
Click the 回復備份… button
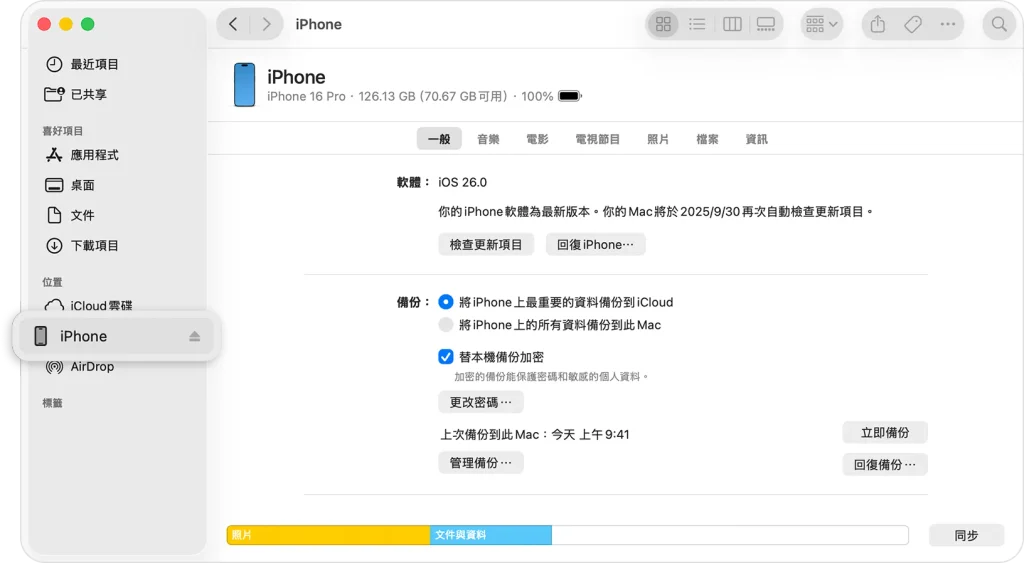pyautogui.click(x=885, y=464)
